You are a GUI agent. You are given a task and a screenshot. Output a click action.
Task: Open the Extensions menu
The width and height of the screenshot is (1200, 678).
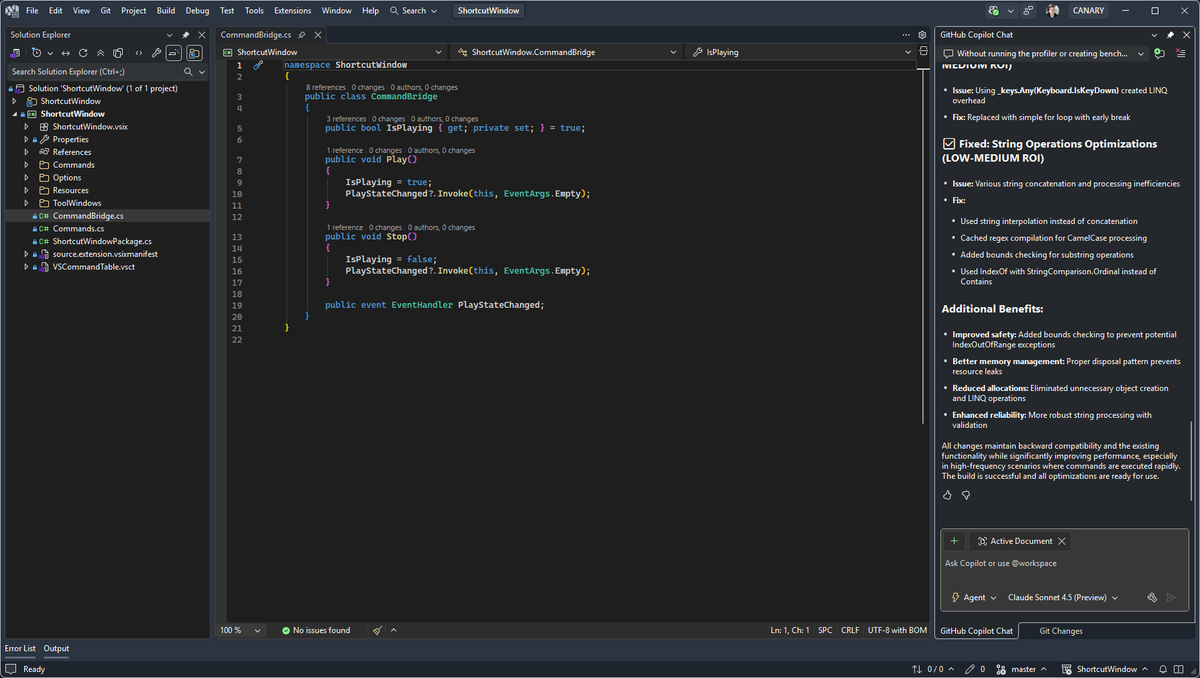point(292,10)
